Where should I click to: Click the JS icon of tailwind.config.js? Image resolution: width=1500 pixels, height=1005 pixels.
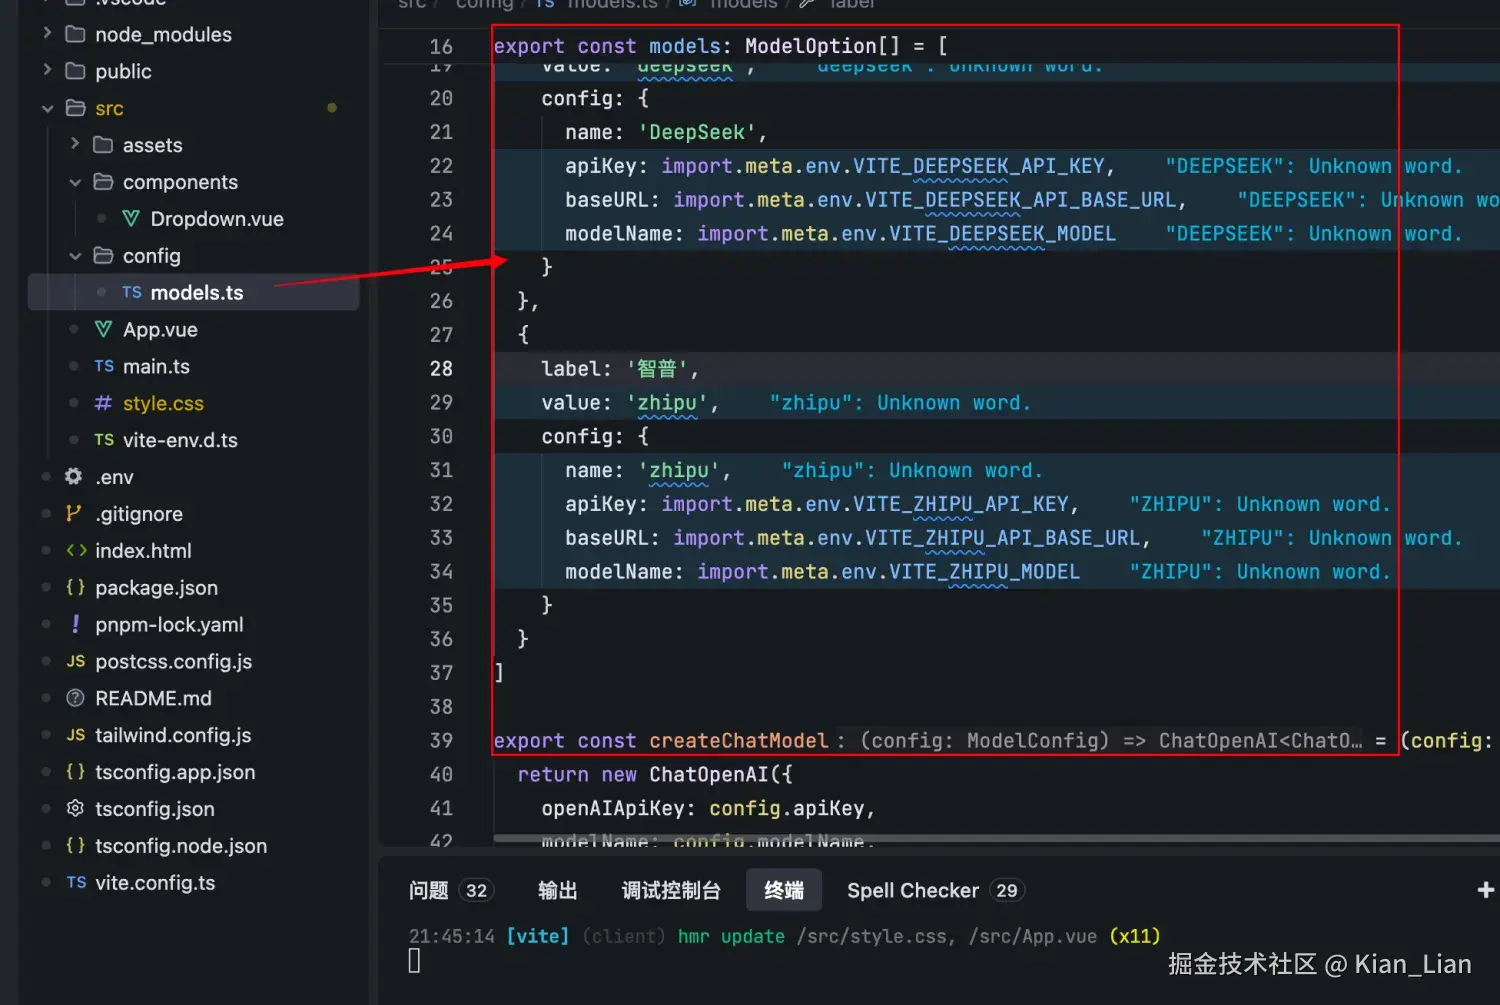pos(76,735)
